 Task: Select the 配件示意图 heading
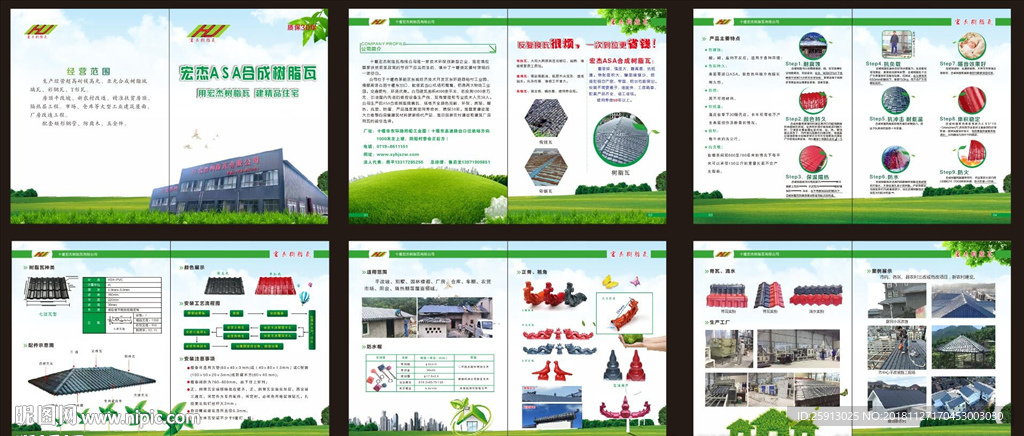pos(43,345)
